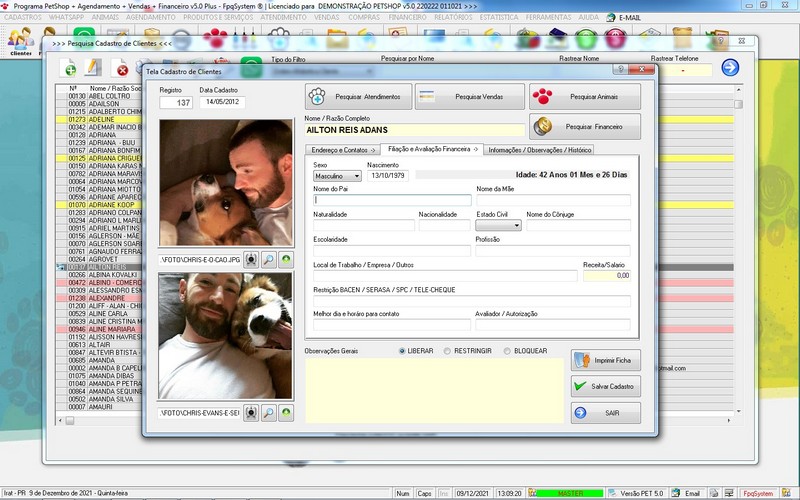Click the Nascimento date field 13/10/1979

click(x=388, y=176)
